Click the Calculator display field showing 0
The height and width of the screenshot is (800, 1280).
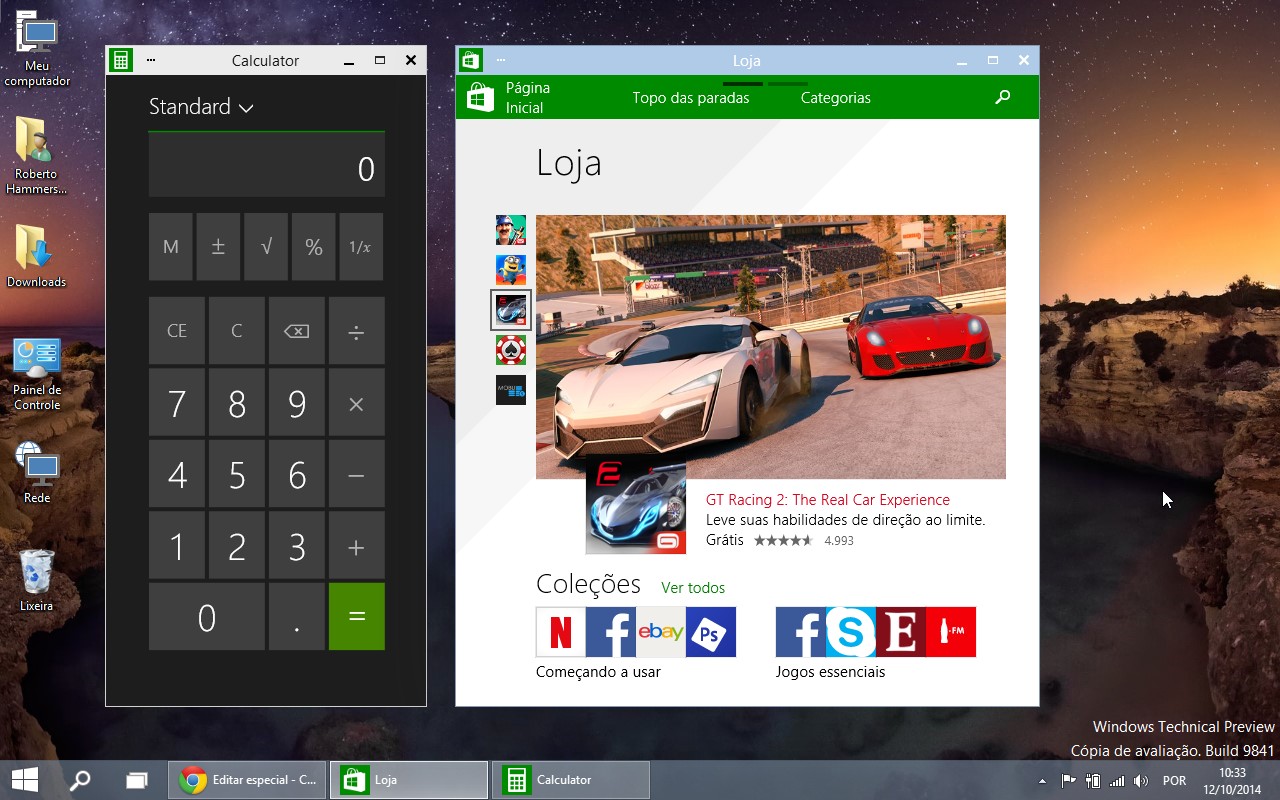point(267,165)
